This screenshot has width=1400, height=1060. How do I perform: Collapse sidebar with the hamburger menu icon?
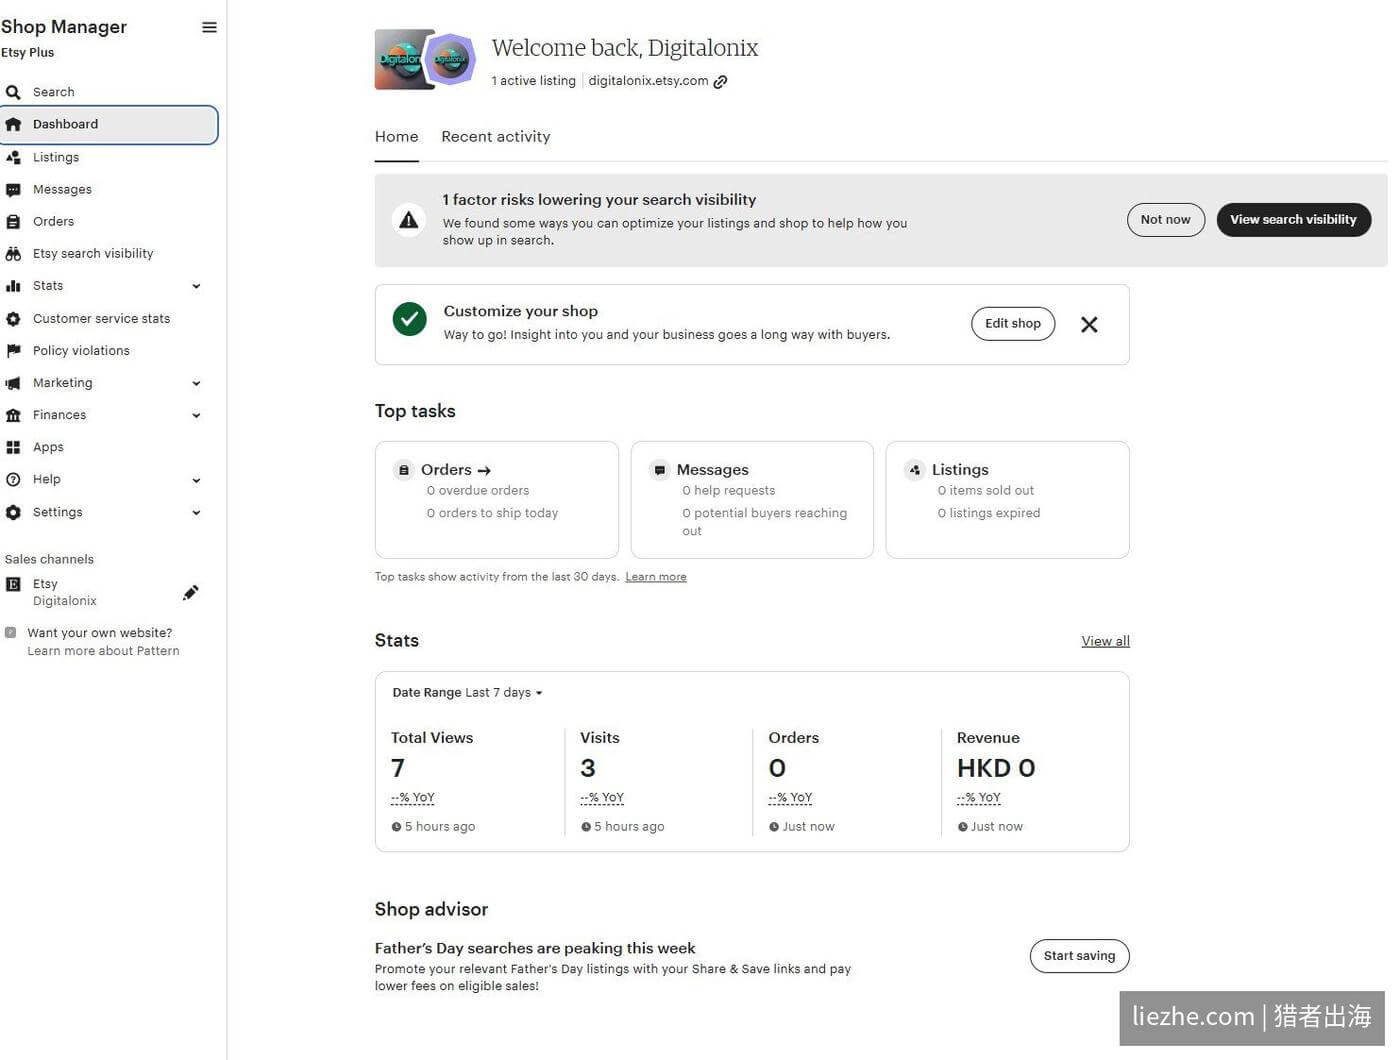(209, 27)
